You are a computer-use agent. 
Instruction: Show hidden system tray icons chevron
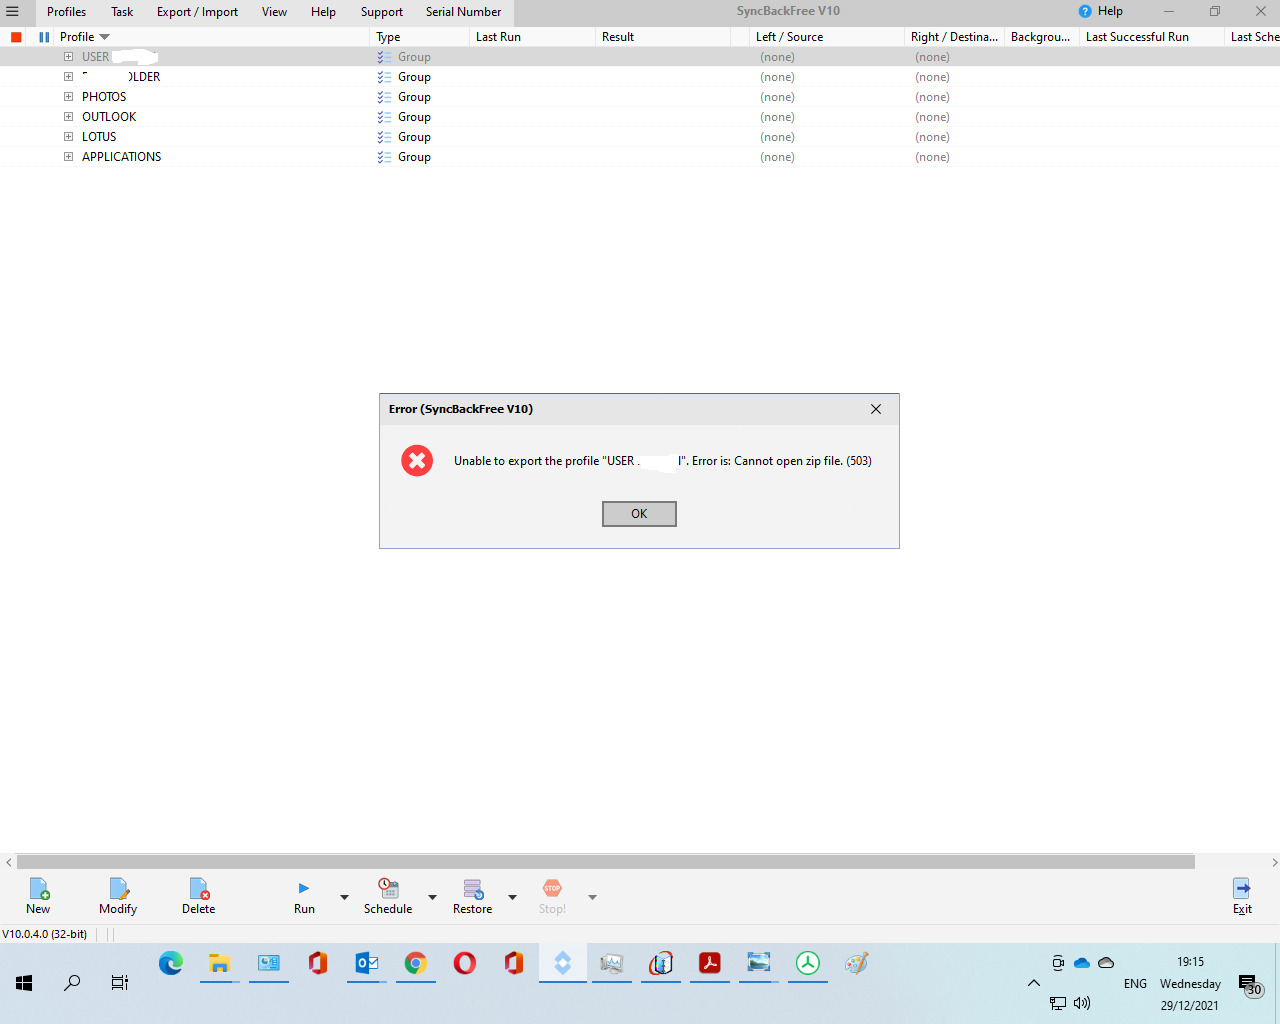1034,983
